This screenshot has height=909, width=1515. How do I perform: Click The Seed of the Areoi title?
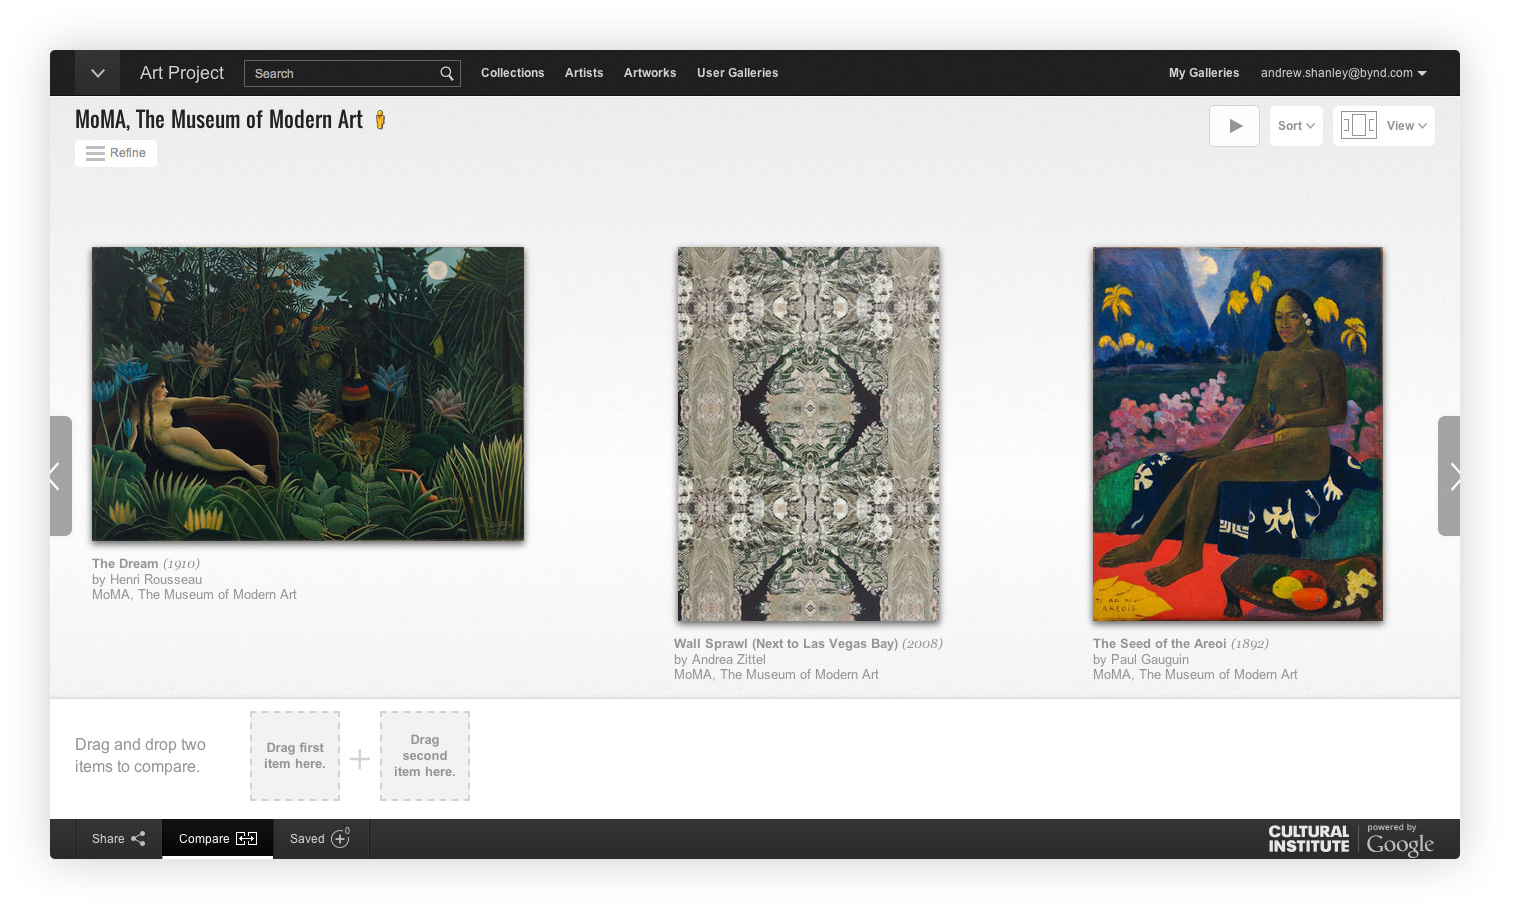[1160, 644]
